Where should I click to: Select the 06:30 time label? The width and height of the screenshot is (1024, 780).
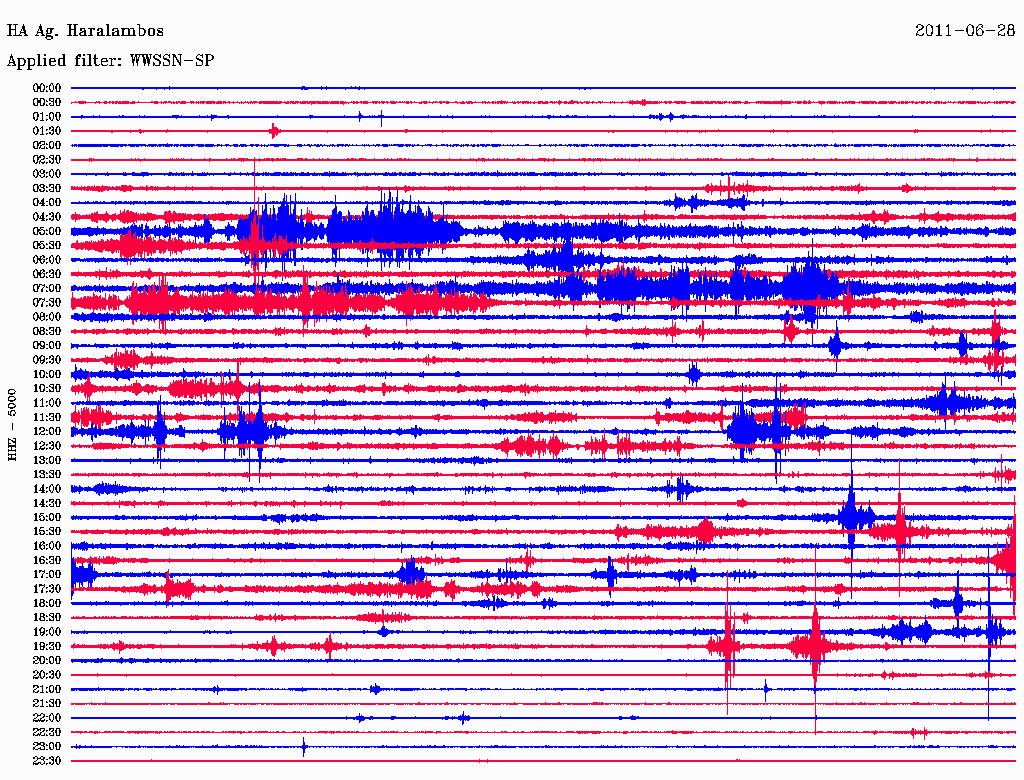[47, 274]
